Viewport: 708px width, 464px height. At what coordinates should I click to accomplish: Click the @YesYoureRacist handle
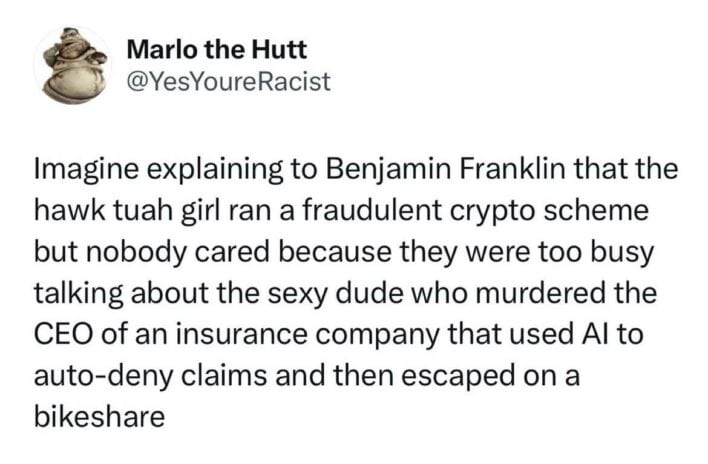[x=228, y=81]
